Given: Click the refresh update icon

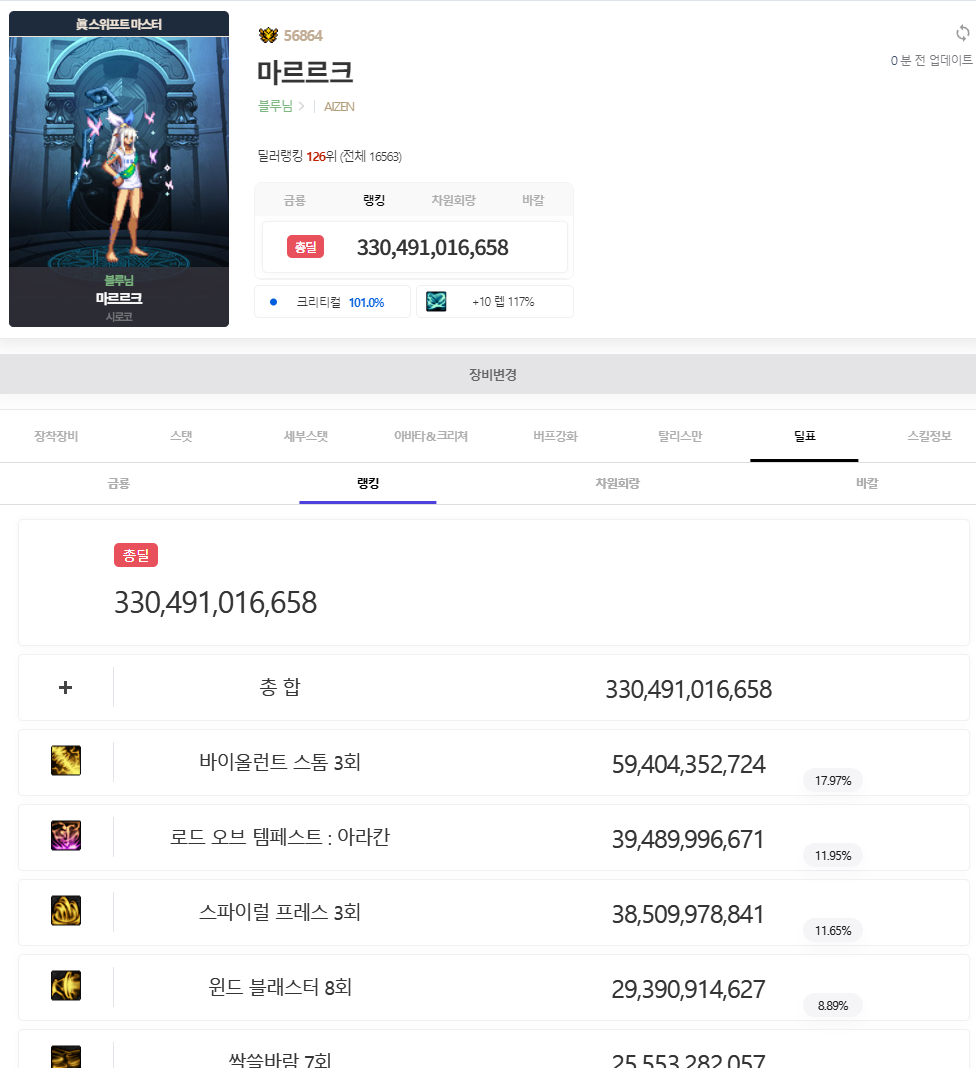Looking at the screenshot, I should 962,33.
